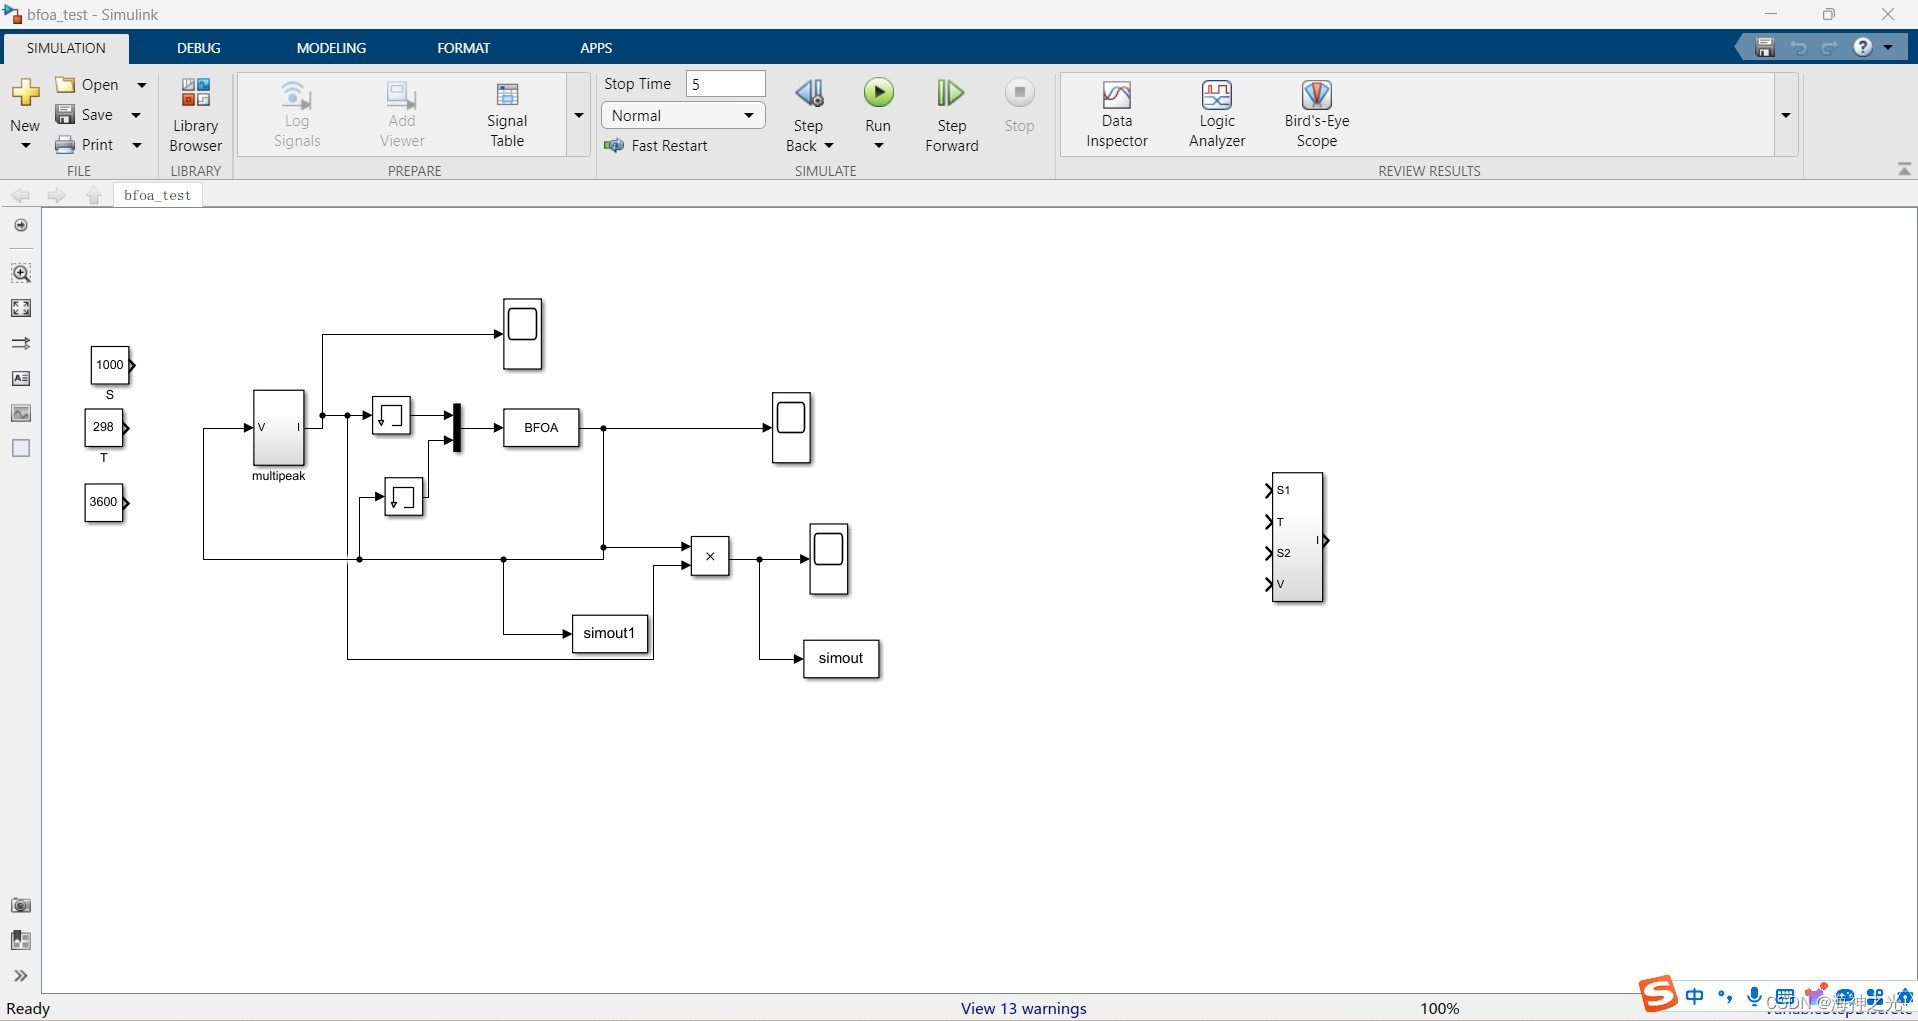
Task: Expand the Run dropdown arrow
Action: (879, 146)
